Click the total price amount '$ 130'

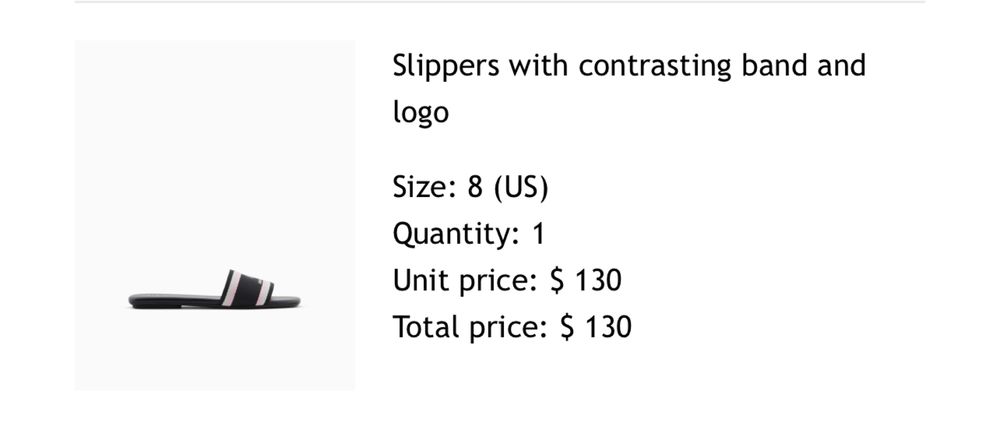click(x=596, y=327)
